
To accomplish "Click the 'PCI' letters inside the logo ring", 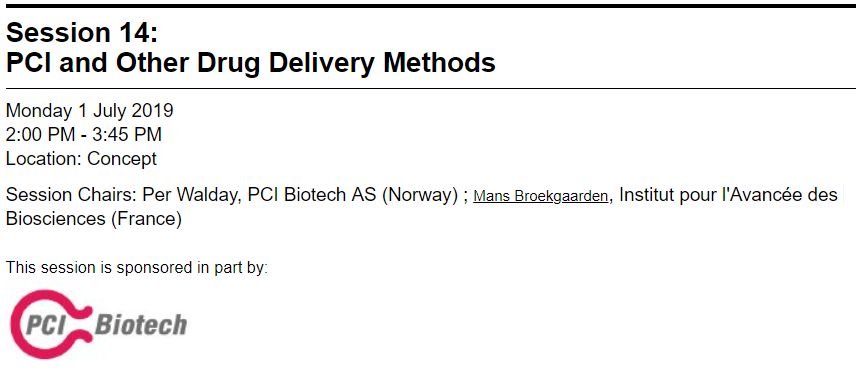I will pyautogui.click(x=46, y=325).
